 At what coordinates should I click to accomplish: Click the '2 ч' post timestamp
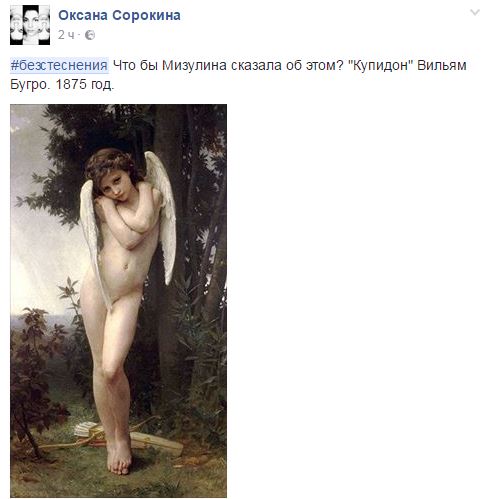(x=66, y=35)
